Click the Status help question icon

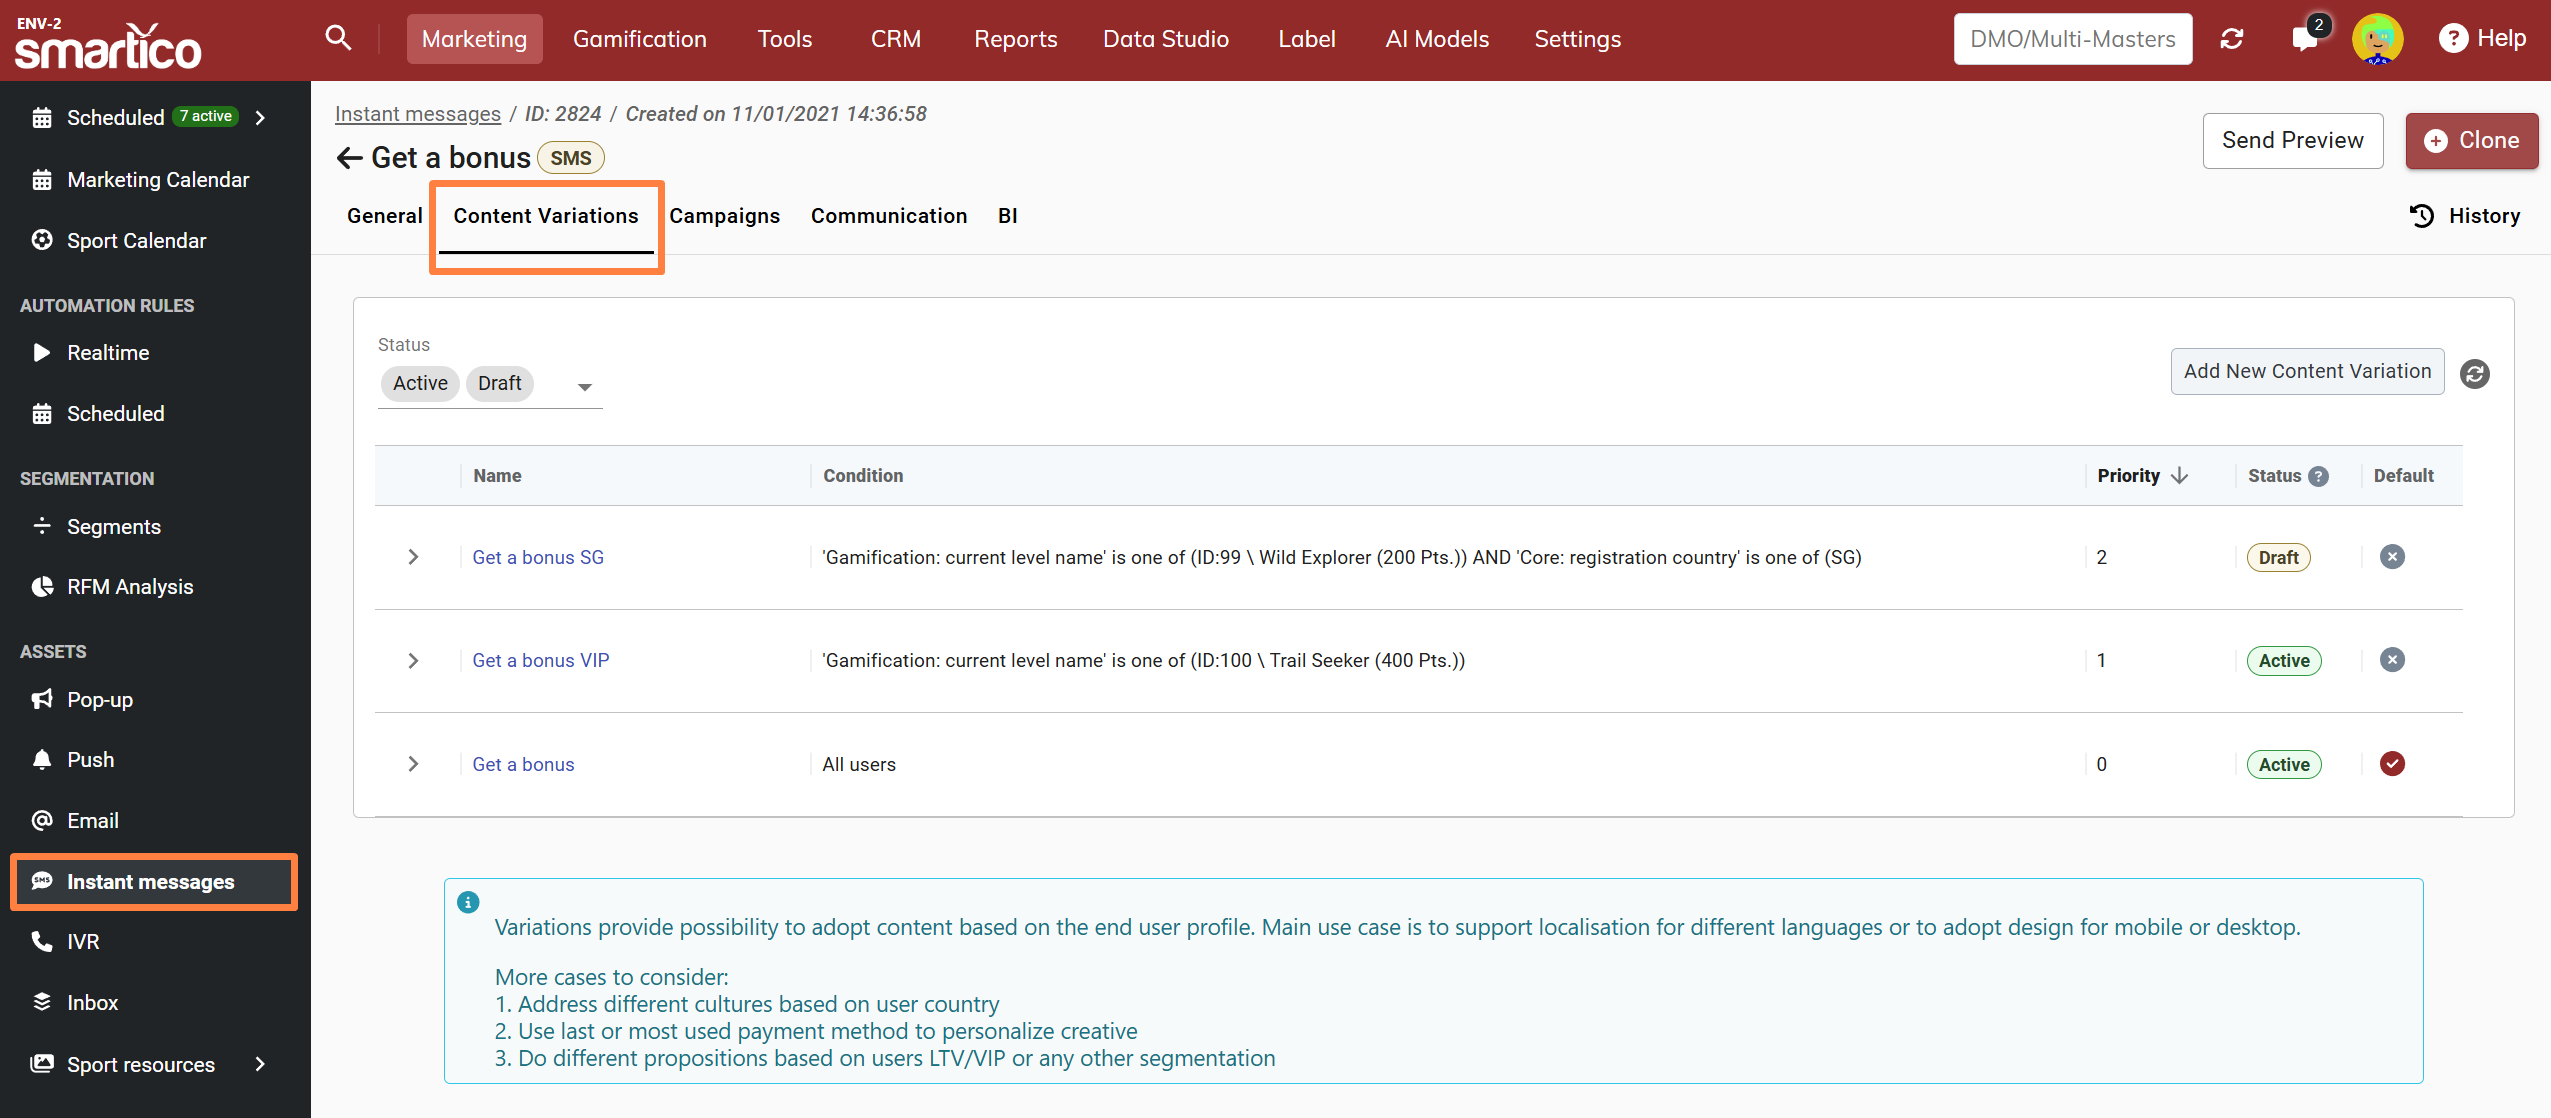[2320, 476]
